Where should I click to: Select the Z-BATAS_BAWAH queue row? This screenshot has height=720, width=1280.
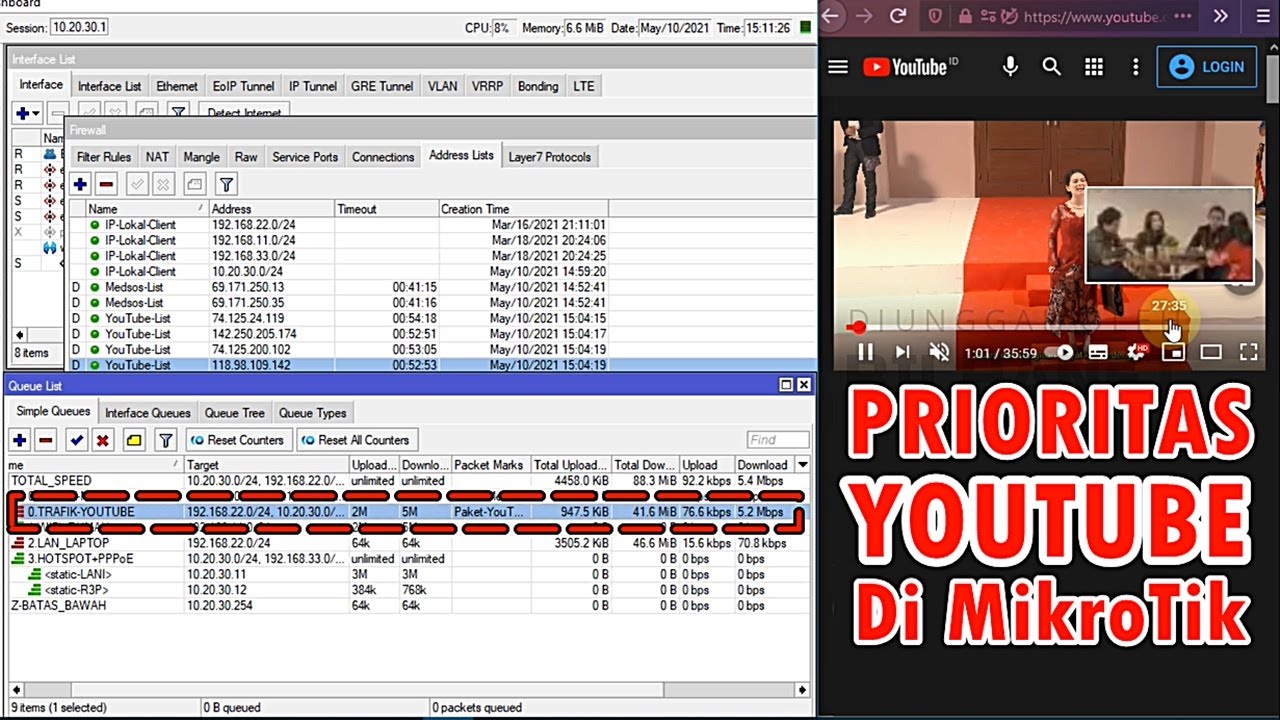408,605
